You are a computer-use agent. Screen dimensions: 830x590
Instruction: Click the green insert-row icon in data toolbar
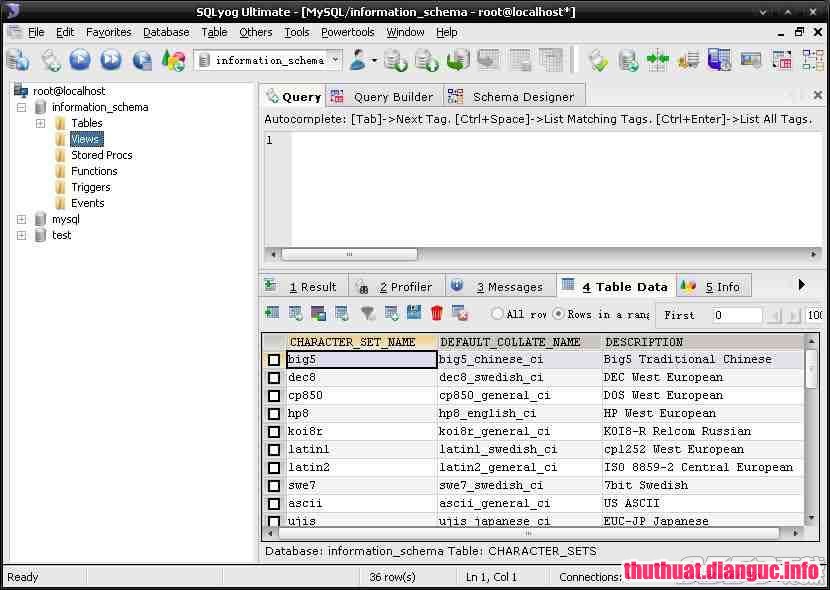click(x=272, y=313)
